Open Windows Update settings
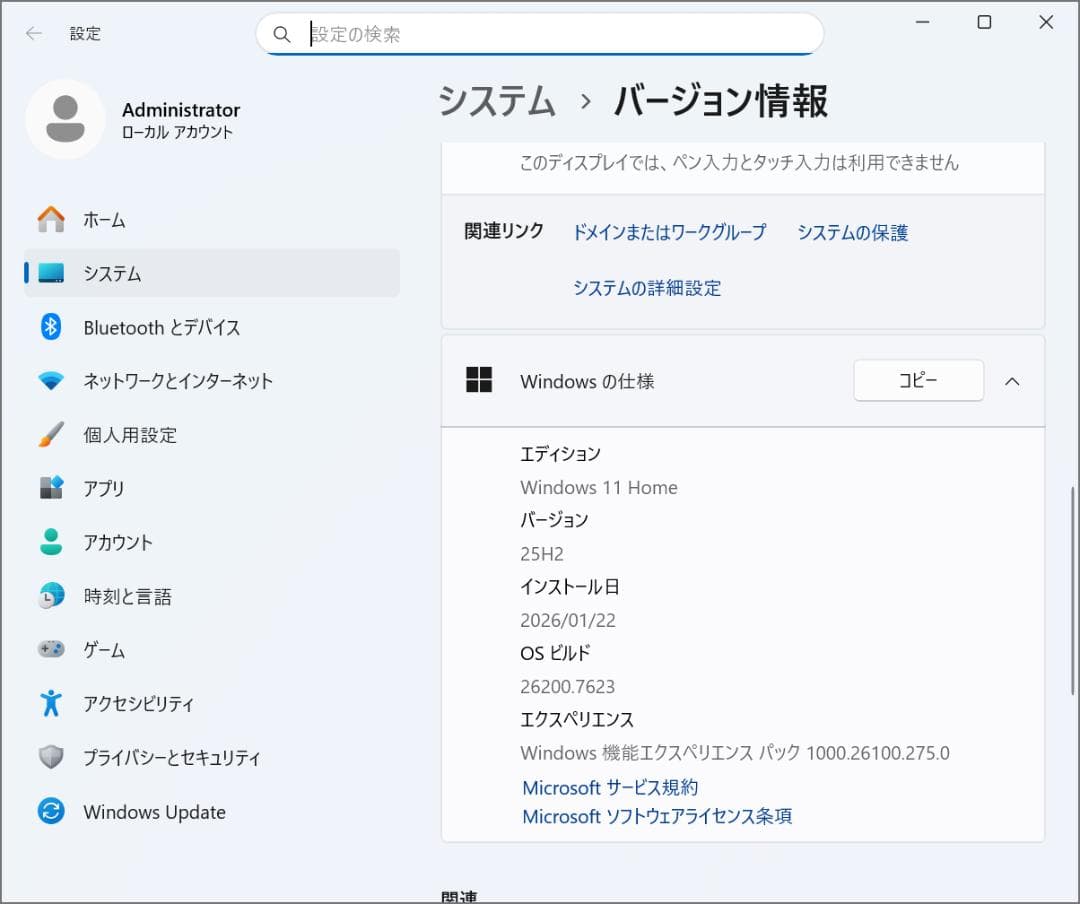1080x904 pixels. (x=154, y=812)
